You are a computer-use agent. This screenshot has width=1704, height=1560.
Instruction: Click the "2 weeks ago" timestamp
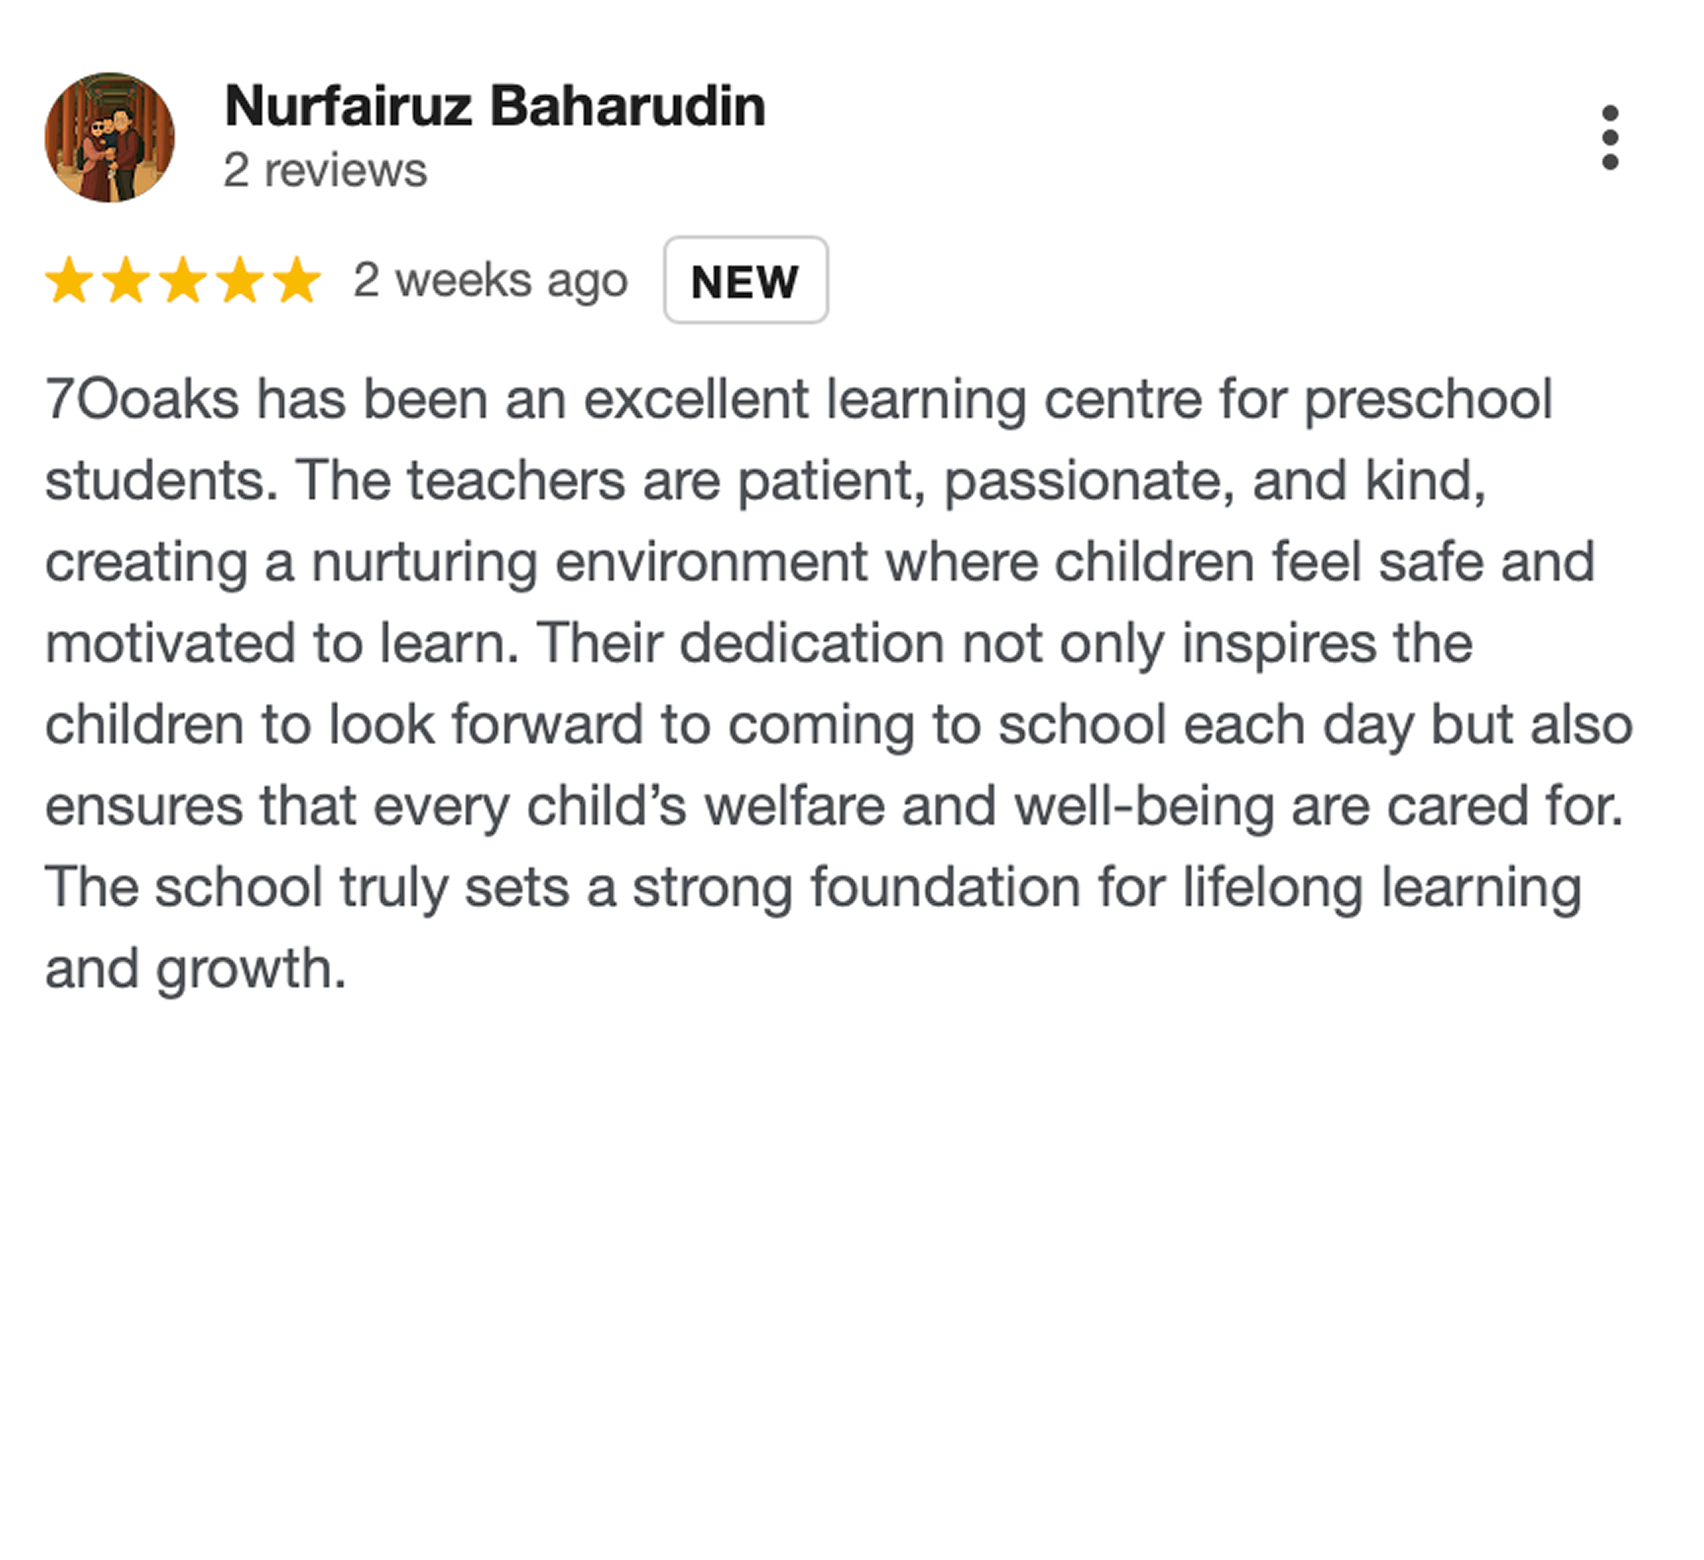pyautogui.click(x=490, y=280)
